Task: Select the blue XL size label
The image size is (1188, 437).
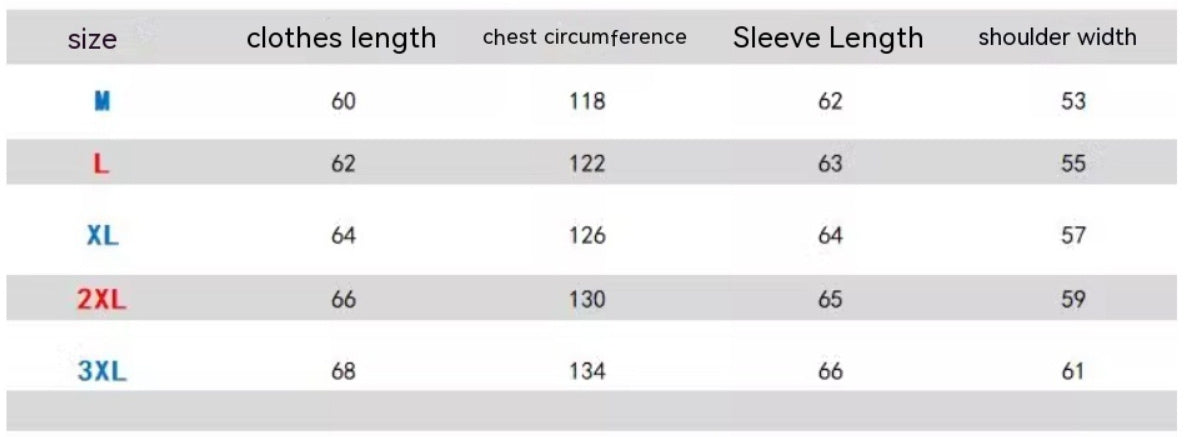Action: click(x=102, y=236)
